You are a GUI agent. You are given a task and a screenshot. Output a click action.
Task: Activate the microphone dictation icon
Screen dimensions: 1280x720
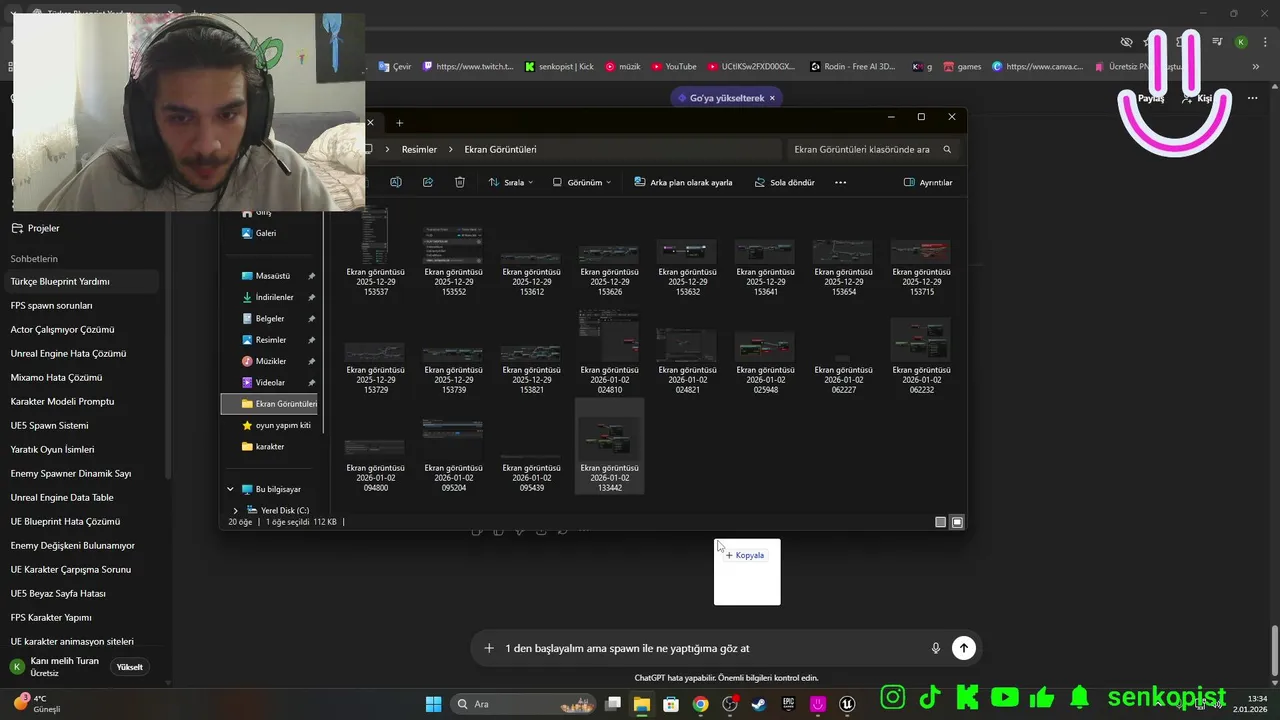coord(936,648)
